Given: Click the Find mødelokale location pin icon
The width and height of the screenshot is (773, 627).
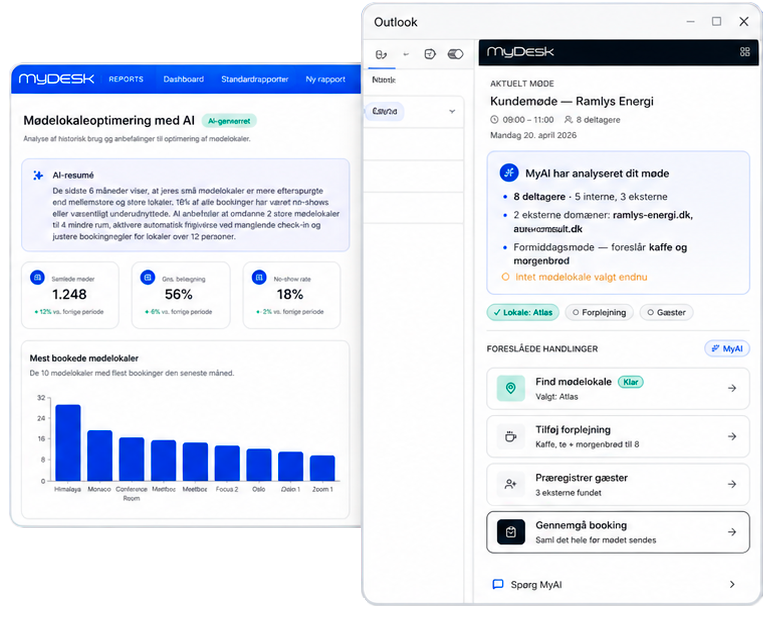Looking at the screenshot, I should [x=511, y=388].
